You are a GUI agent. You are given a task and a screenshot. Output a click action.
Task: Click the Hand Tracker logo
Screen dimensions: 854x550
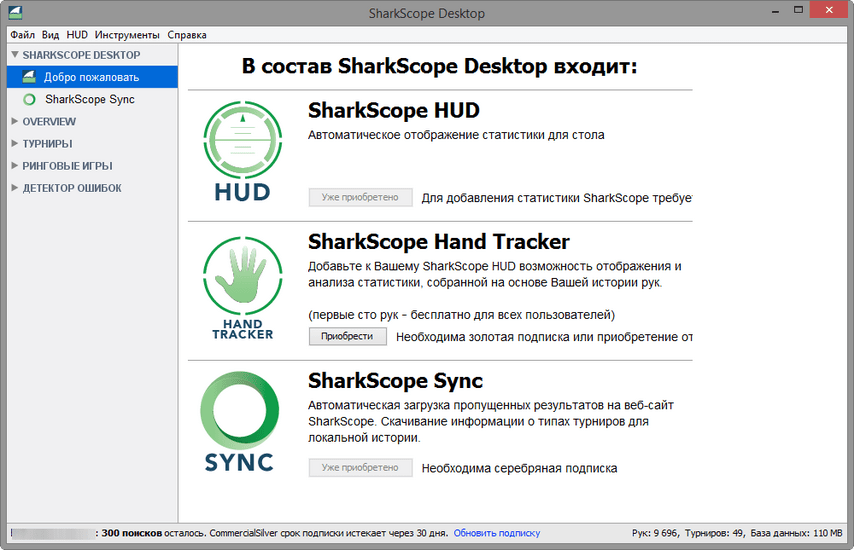[242, 288]
